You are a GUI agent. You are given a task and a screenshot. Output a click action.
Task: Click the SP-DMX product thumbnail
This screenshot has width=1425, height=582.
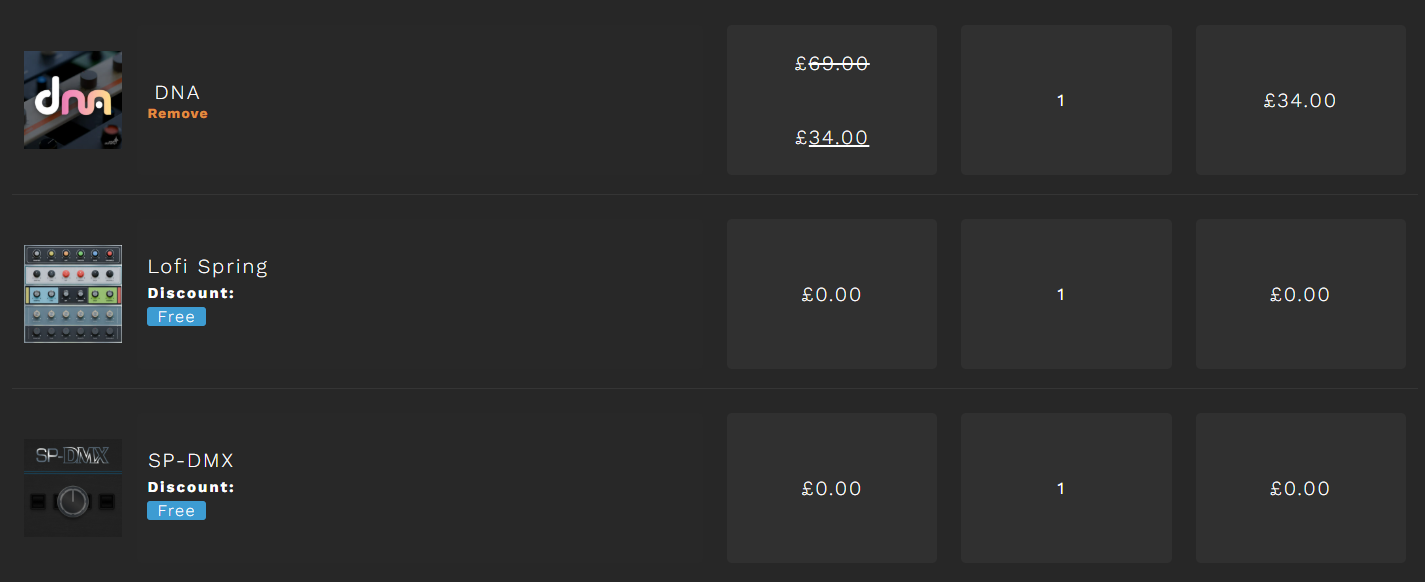pos(73,488)
